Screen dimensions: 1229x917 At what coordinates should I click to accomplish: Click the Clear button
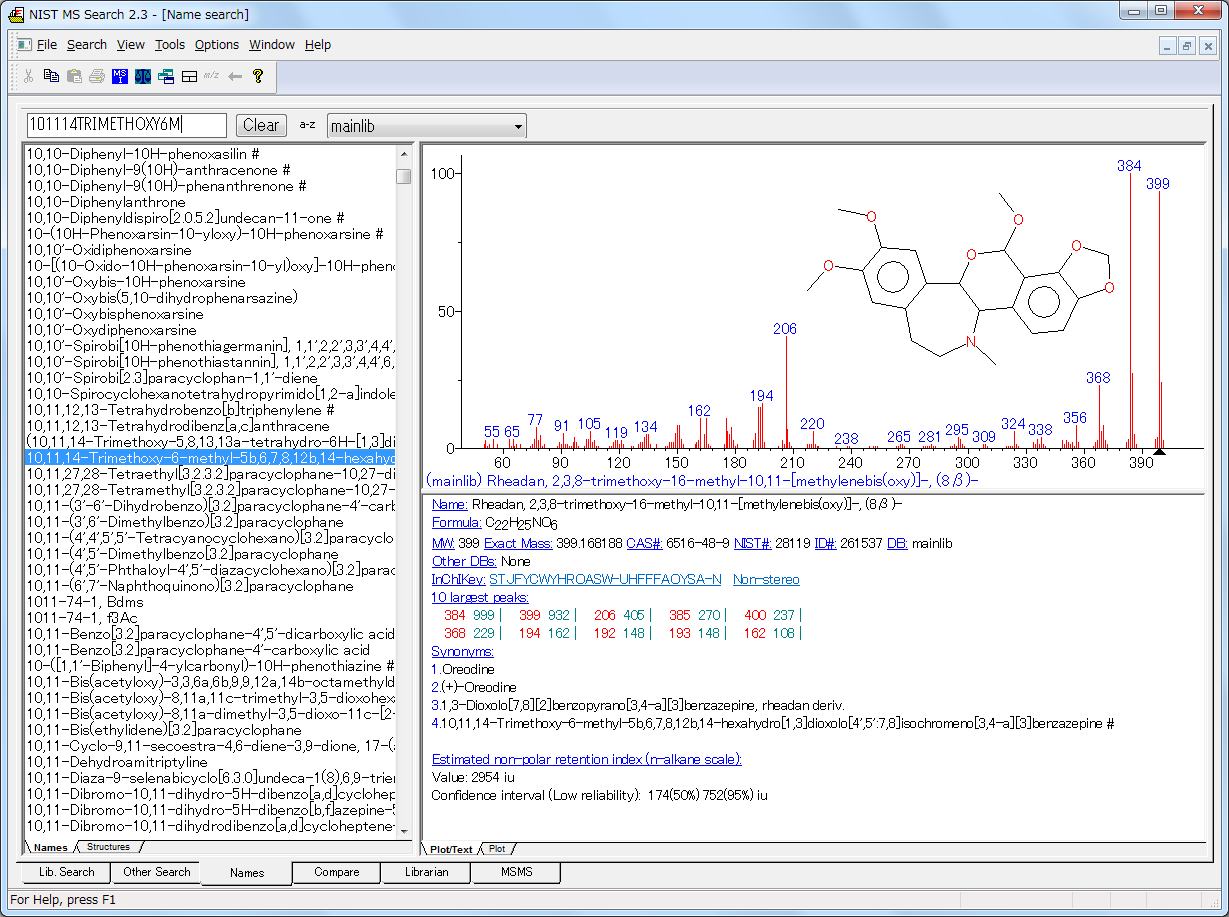[x=261, y=125]
